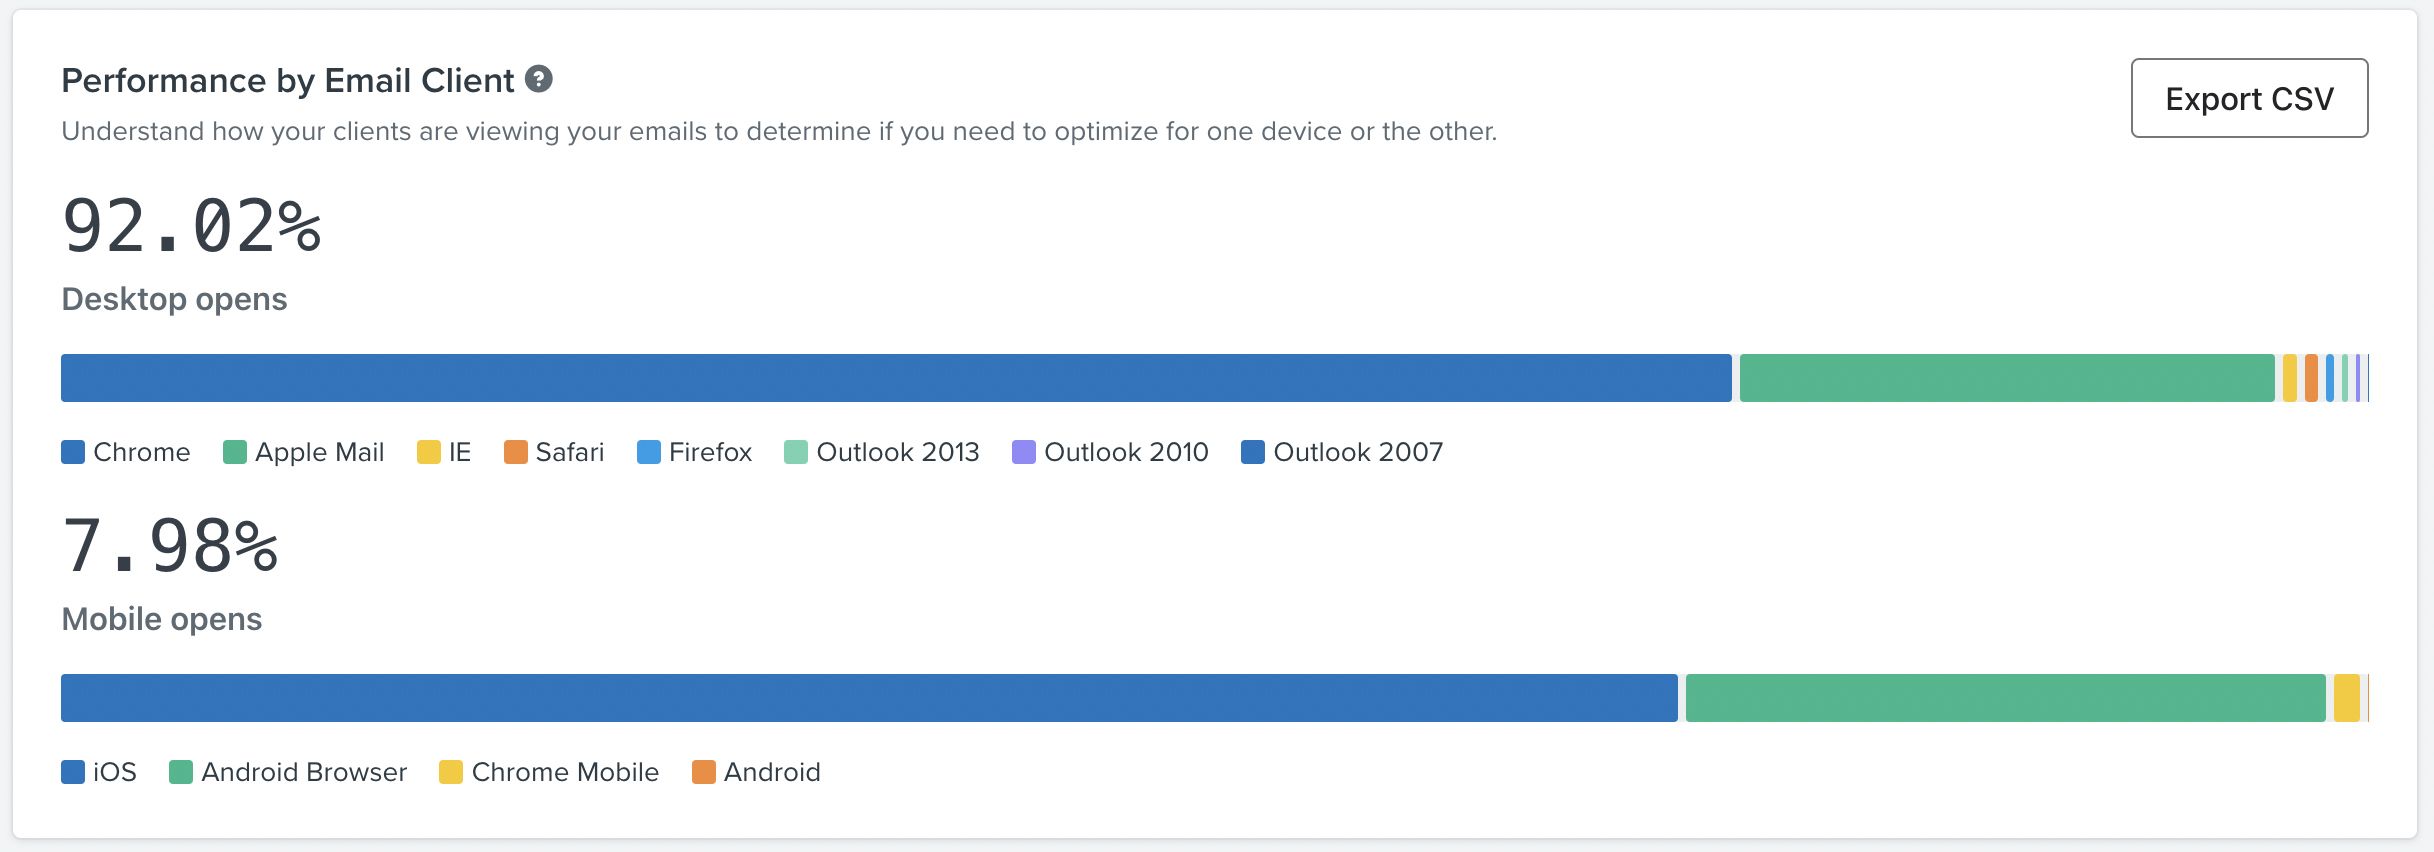Click the Export CSV button
The width and height of the screenshot is (2434, 852).
[x=2248, y=98]
